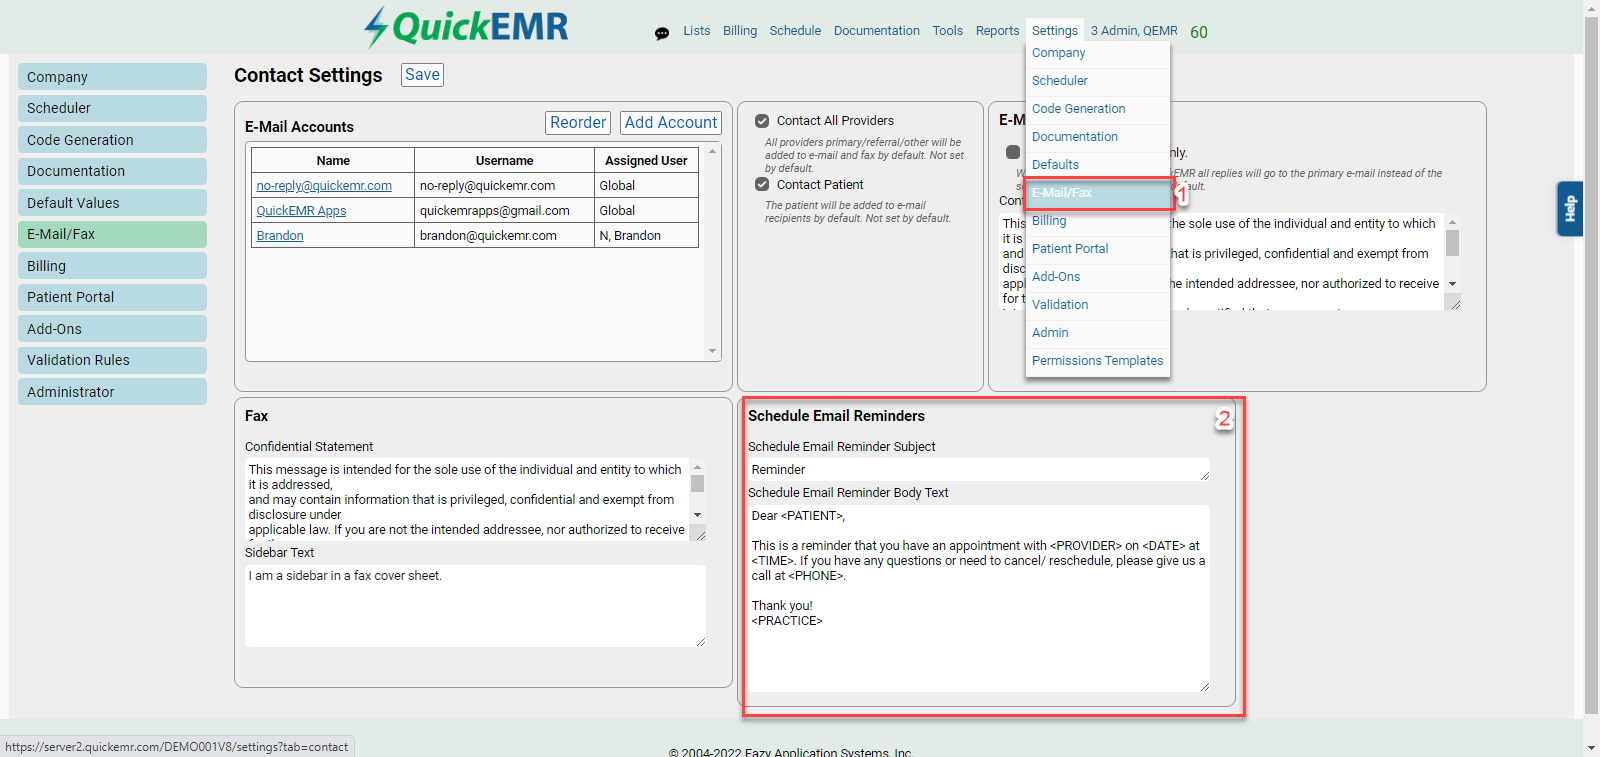The width and height of the screenshot is (1600, 757).
Task: Open the Lists menu
Action: [x=697, y=31]
